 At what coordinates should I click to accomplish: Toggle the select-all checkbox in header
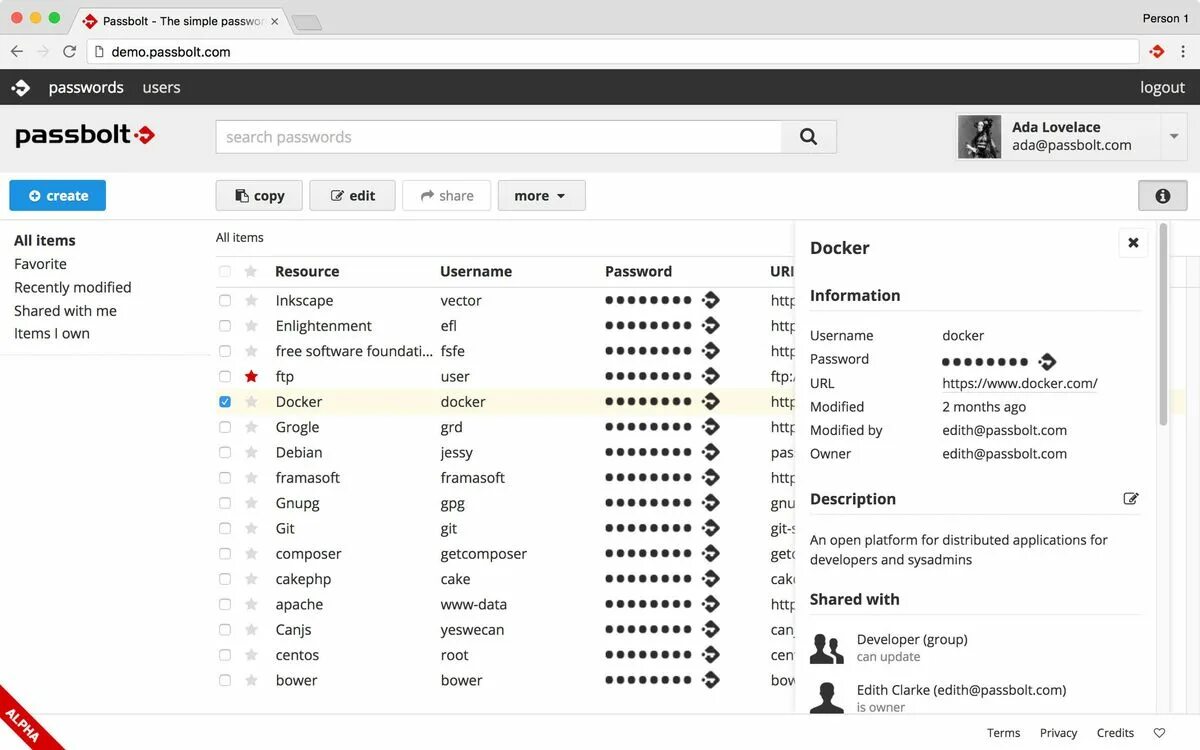coord(224,271)
